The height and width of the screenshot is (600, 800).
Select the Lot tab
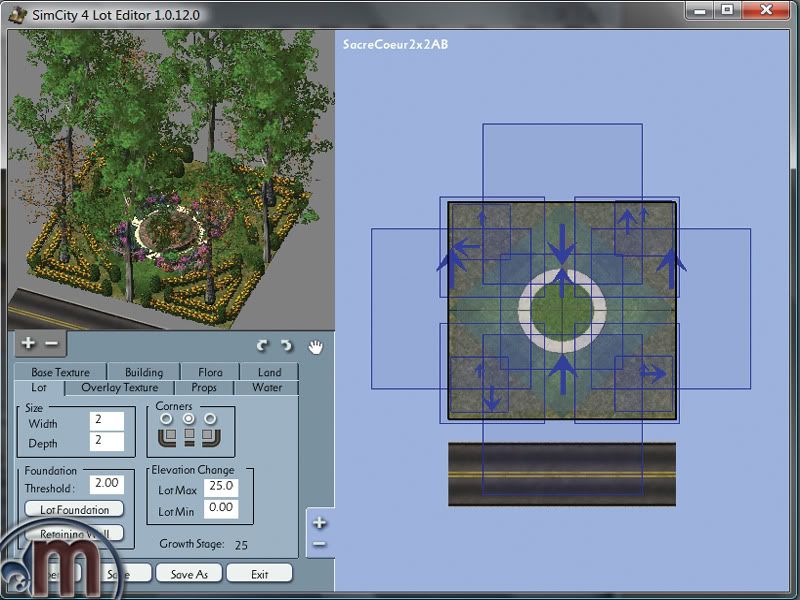pyautogui.click(x=39, y=388)
